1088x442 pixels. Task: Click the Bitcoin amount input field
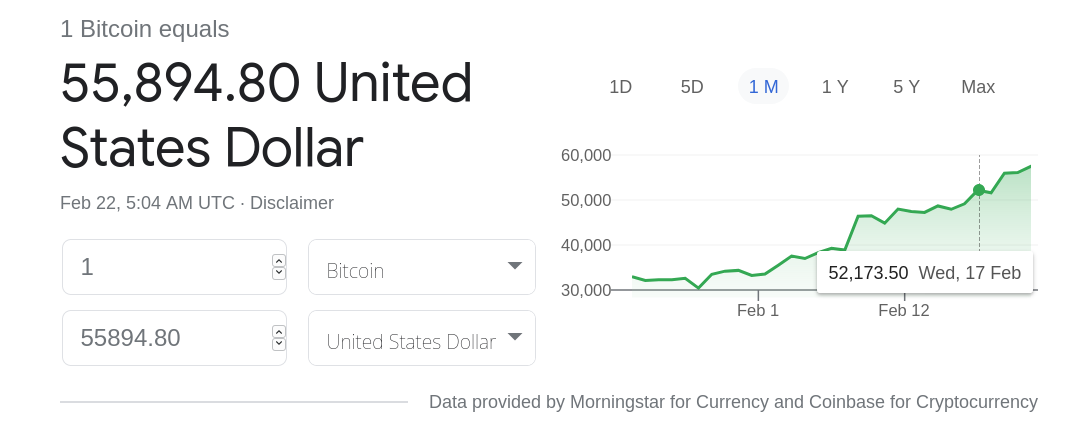click(x=167, y=267)
